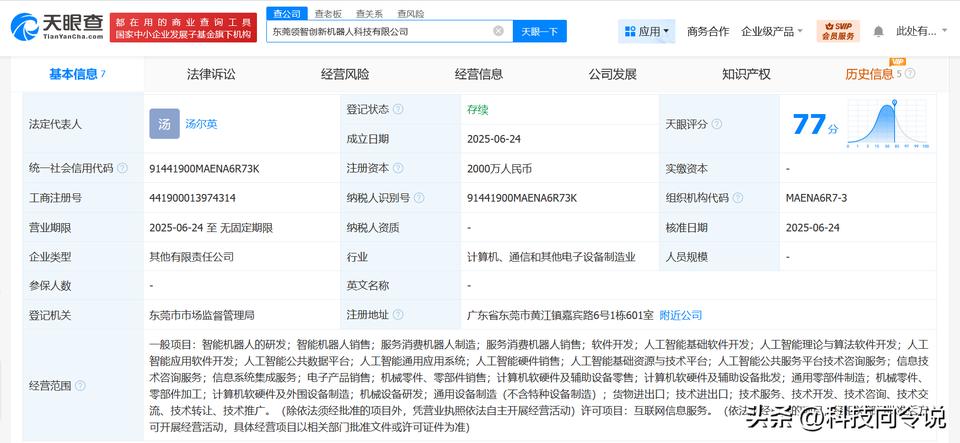Select organization code MAENA6R7-3
The width and height of the screenshot is (960, 443).
pyautogui.click(x=817, y=198)
